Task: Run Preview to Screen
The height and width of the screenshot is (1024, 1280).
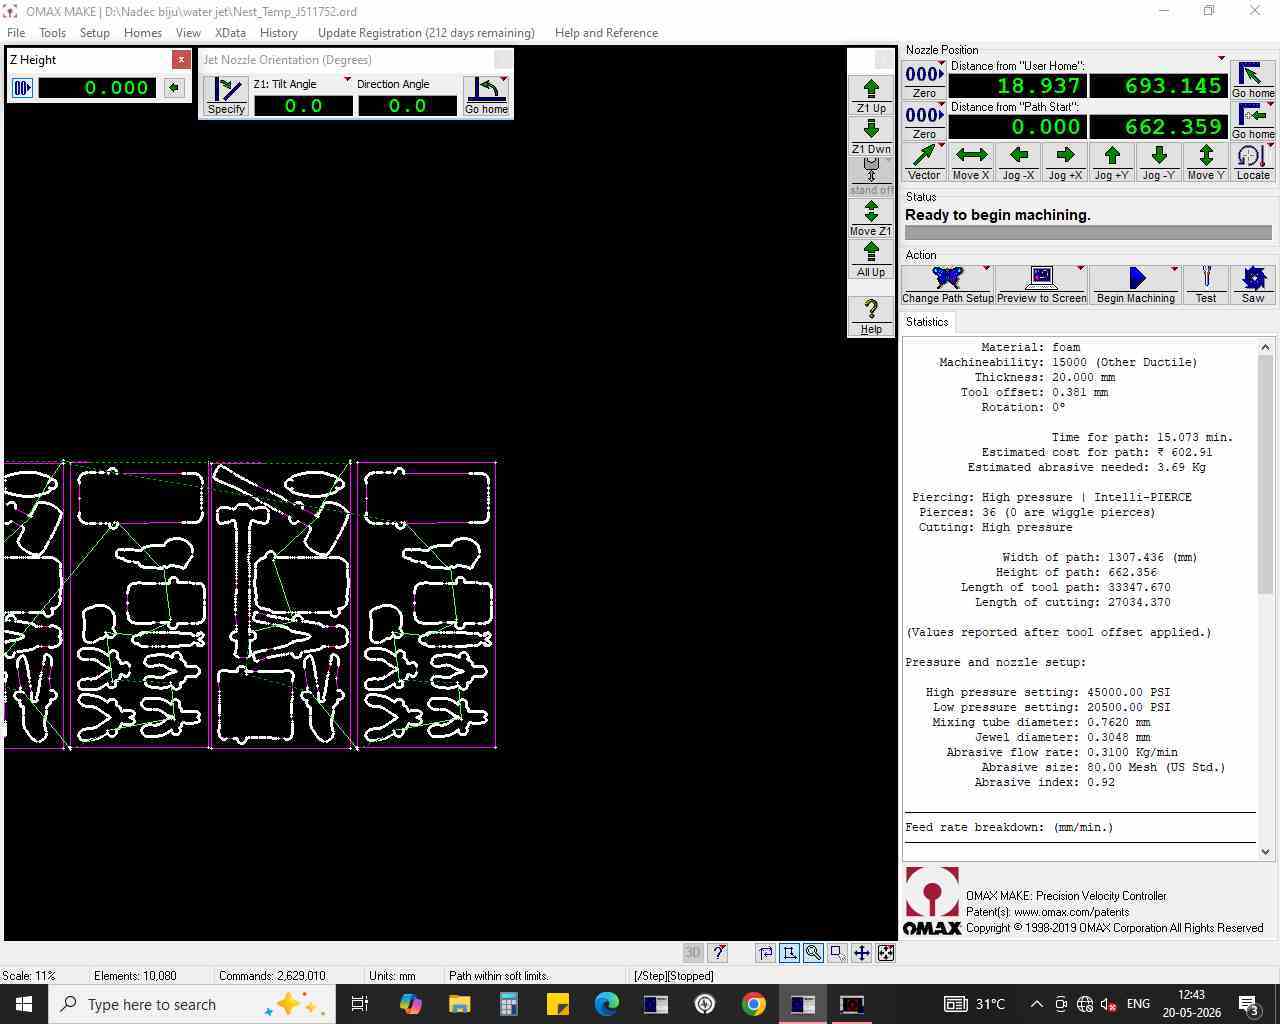Action: [x=1041, y=285]
